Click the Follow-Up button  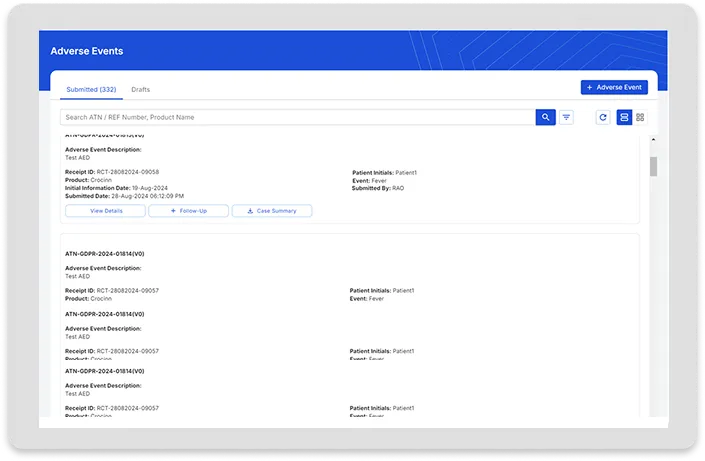click(x=189, y=211)
